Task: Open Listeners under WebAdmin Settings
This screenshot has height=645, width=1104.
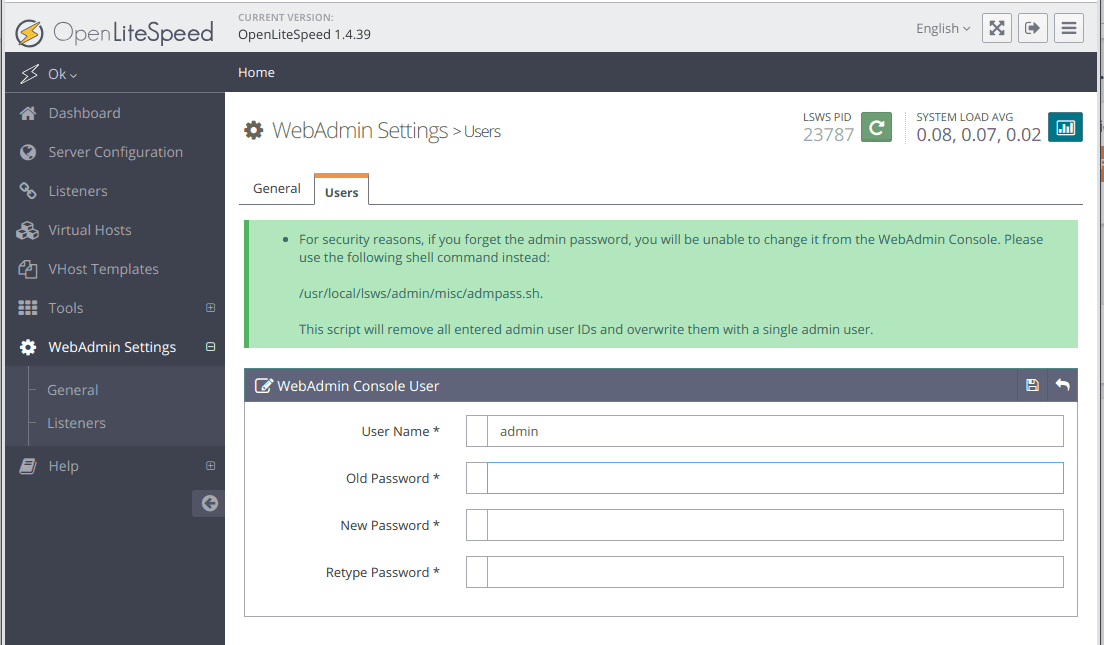Action: point(76,423)
